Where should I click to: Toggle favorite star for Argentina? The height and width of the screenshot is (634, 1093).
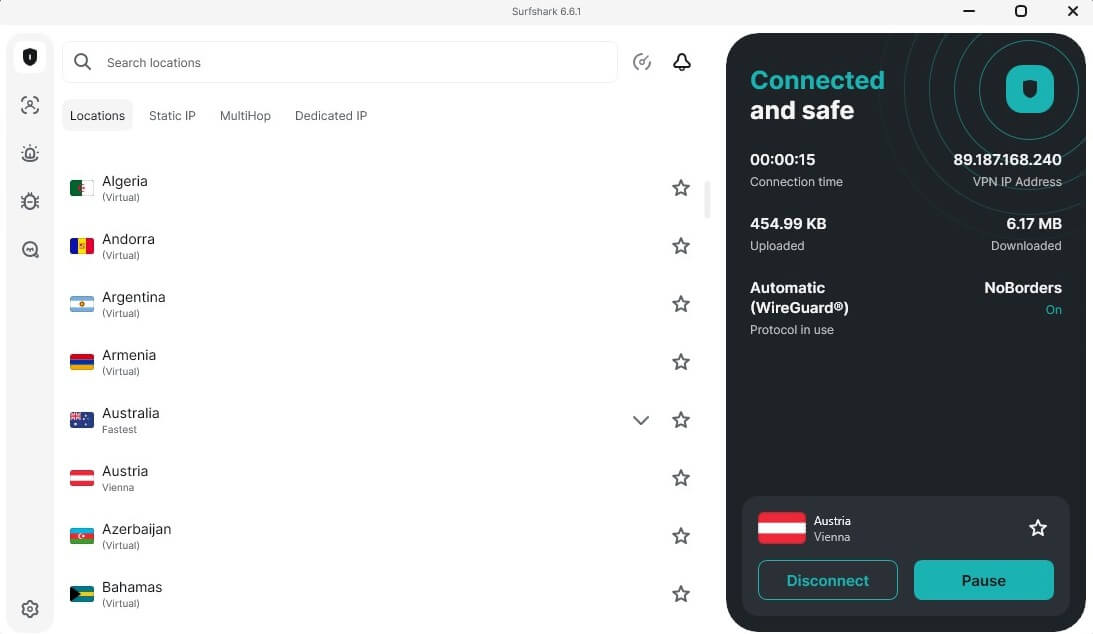click(x=681, y=304)
